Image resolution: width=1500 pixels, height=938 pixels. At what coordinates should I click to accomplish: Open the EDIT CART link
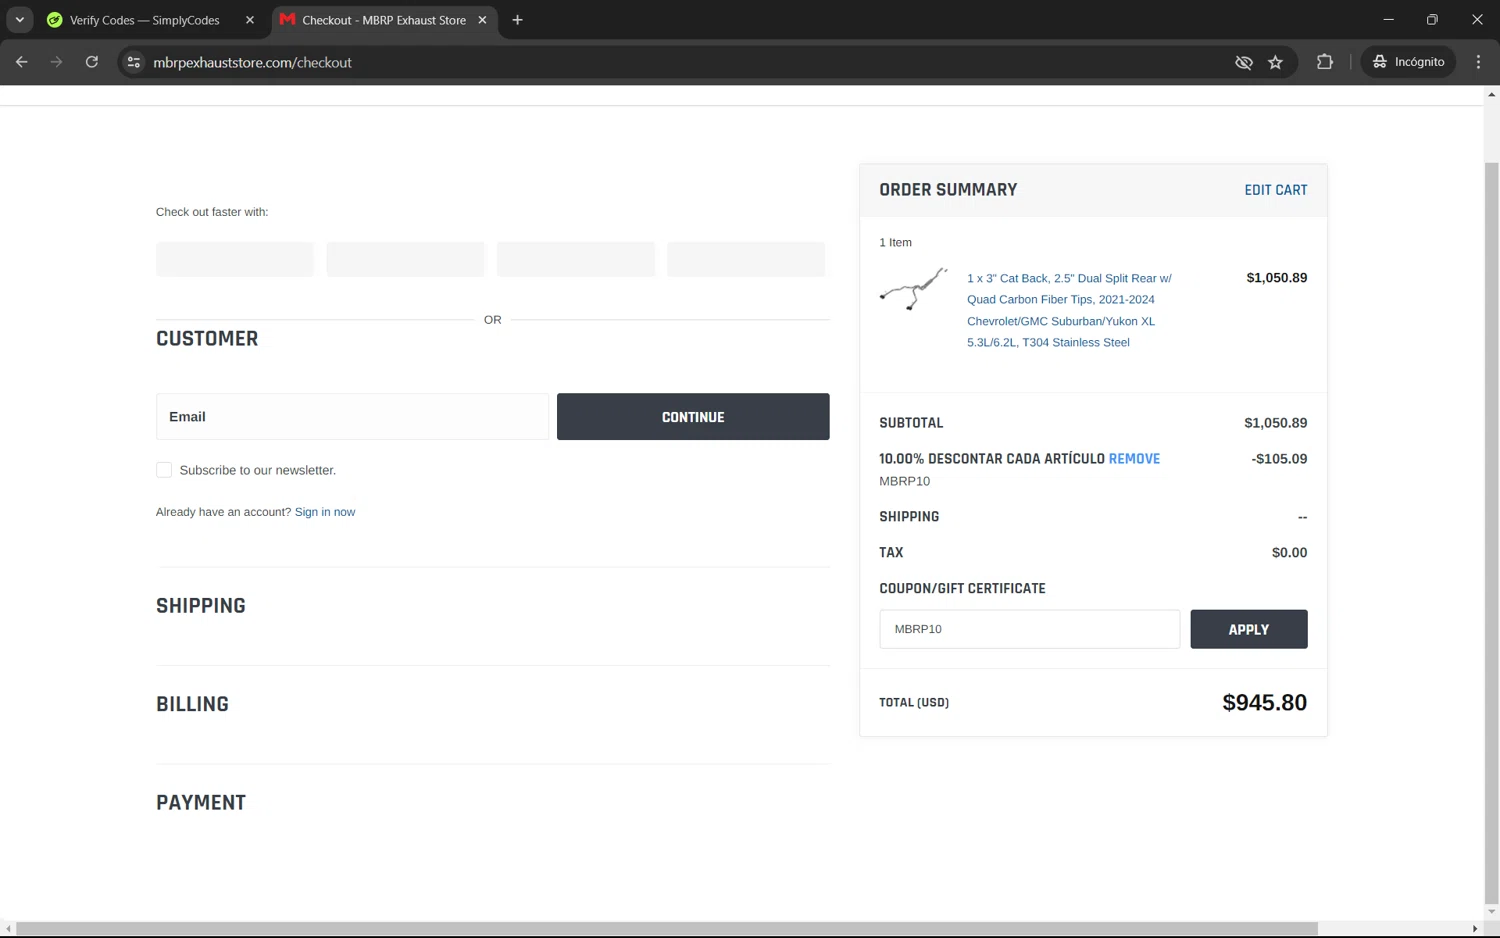(1275, 190)
